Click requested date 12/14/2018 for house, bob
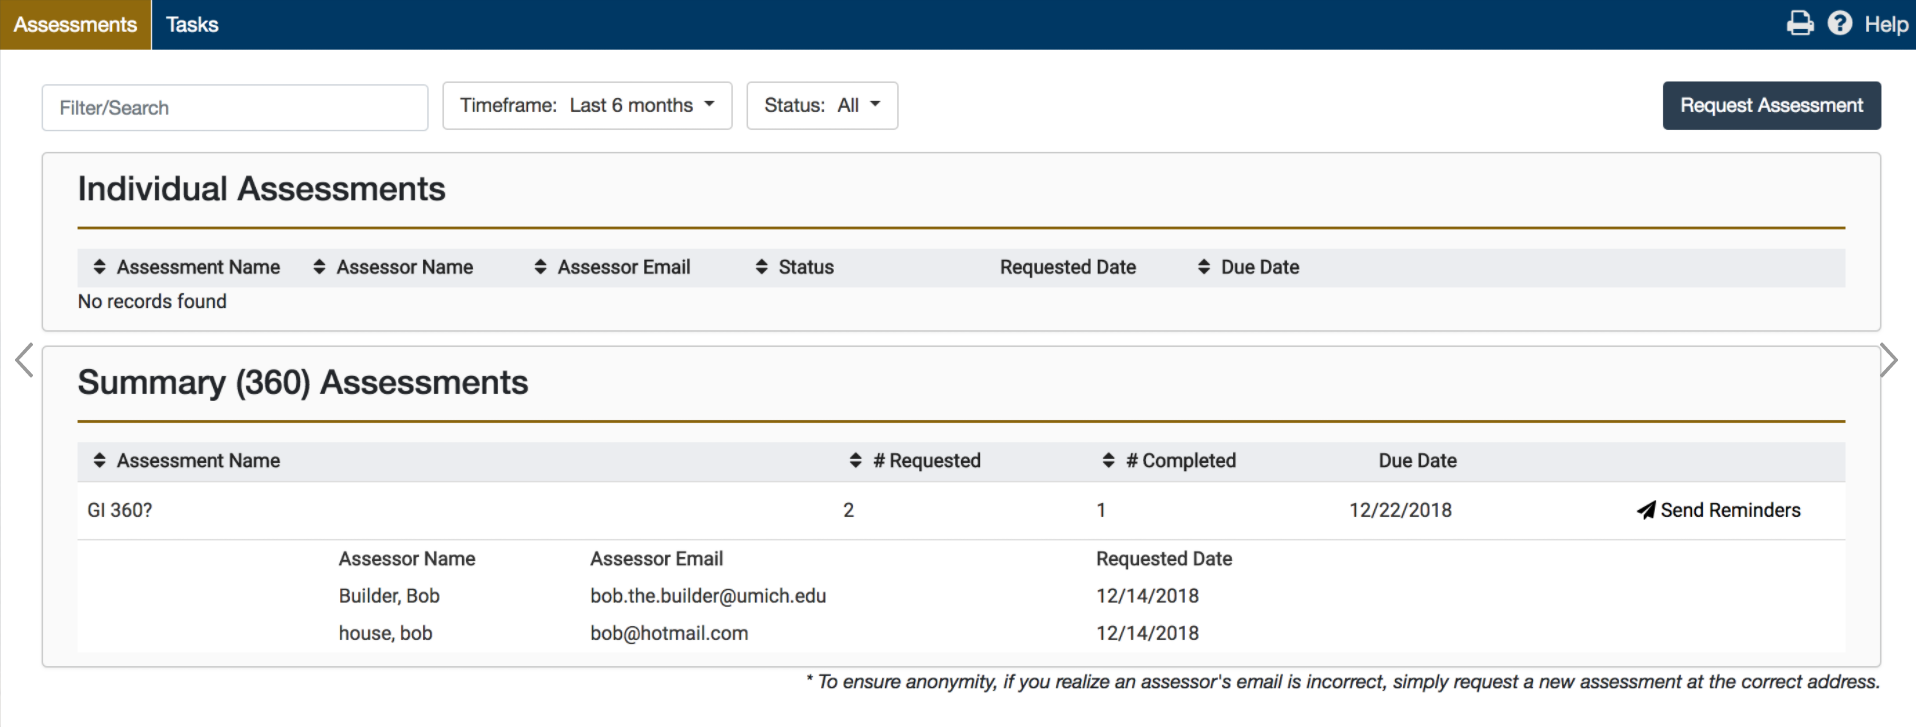 [x=1147, y=633]
